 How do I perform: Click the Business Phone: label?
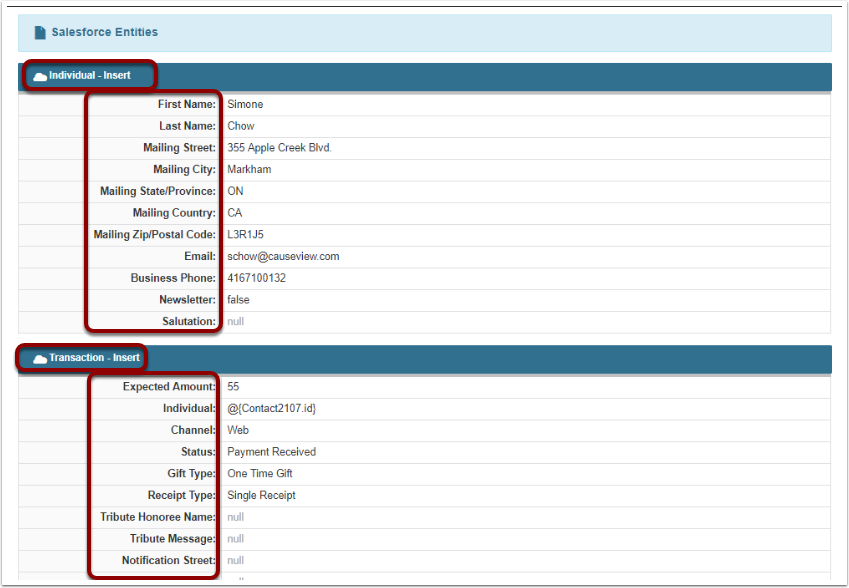click(x=173, y=278)
